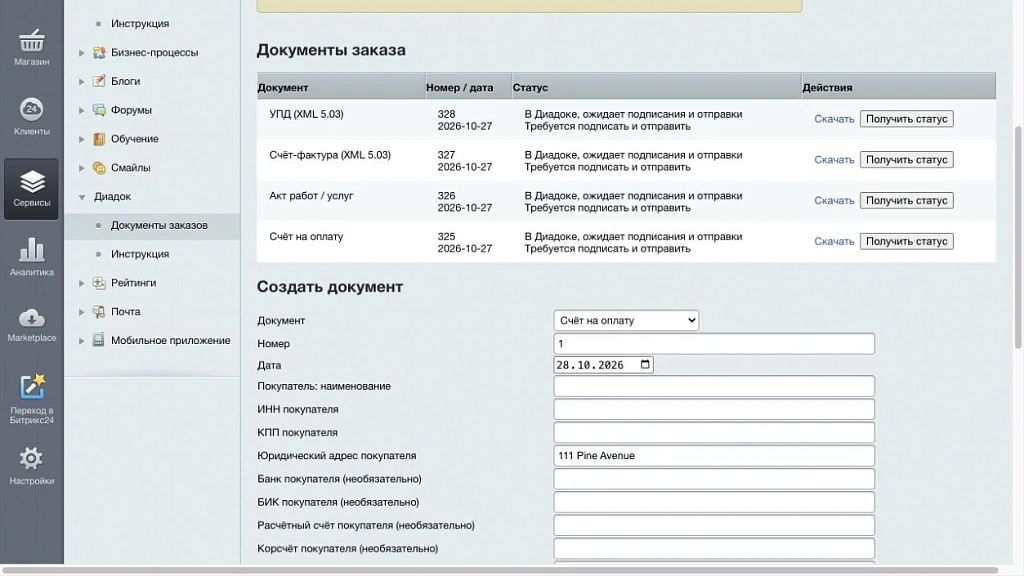
Task: Click the Документы заказа heading
Action: tap(331, 50)
